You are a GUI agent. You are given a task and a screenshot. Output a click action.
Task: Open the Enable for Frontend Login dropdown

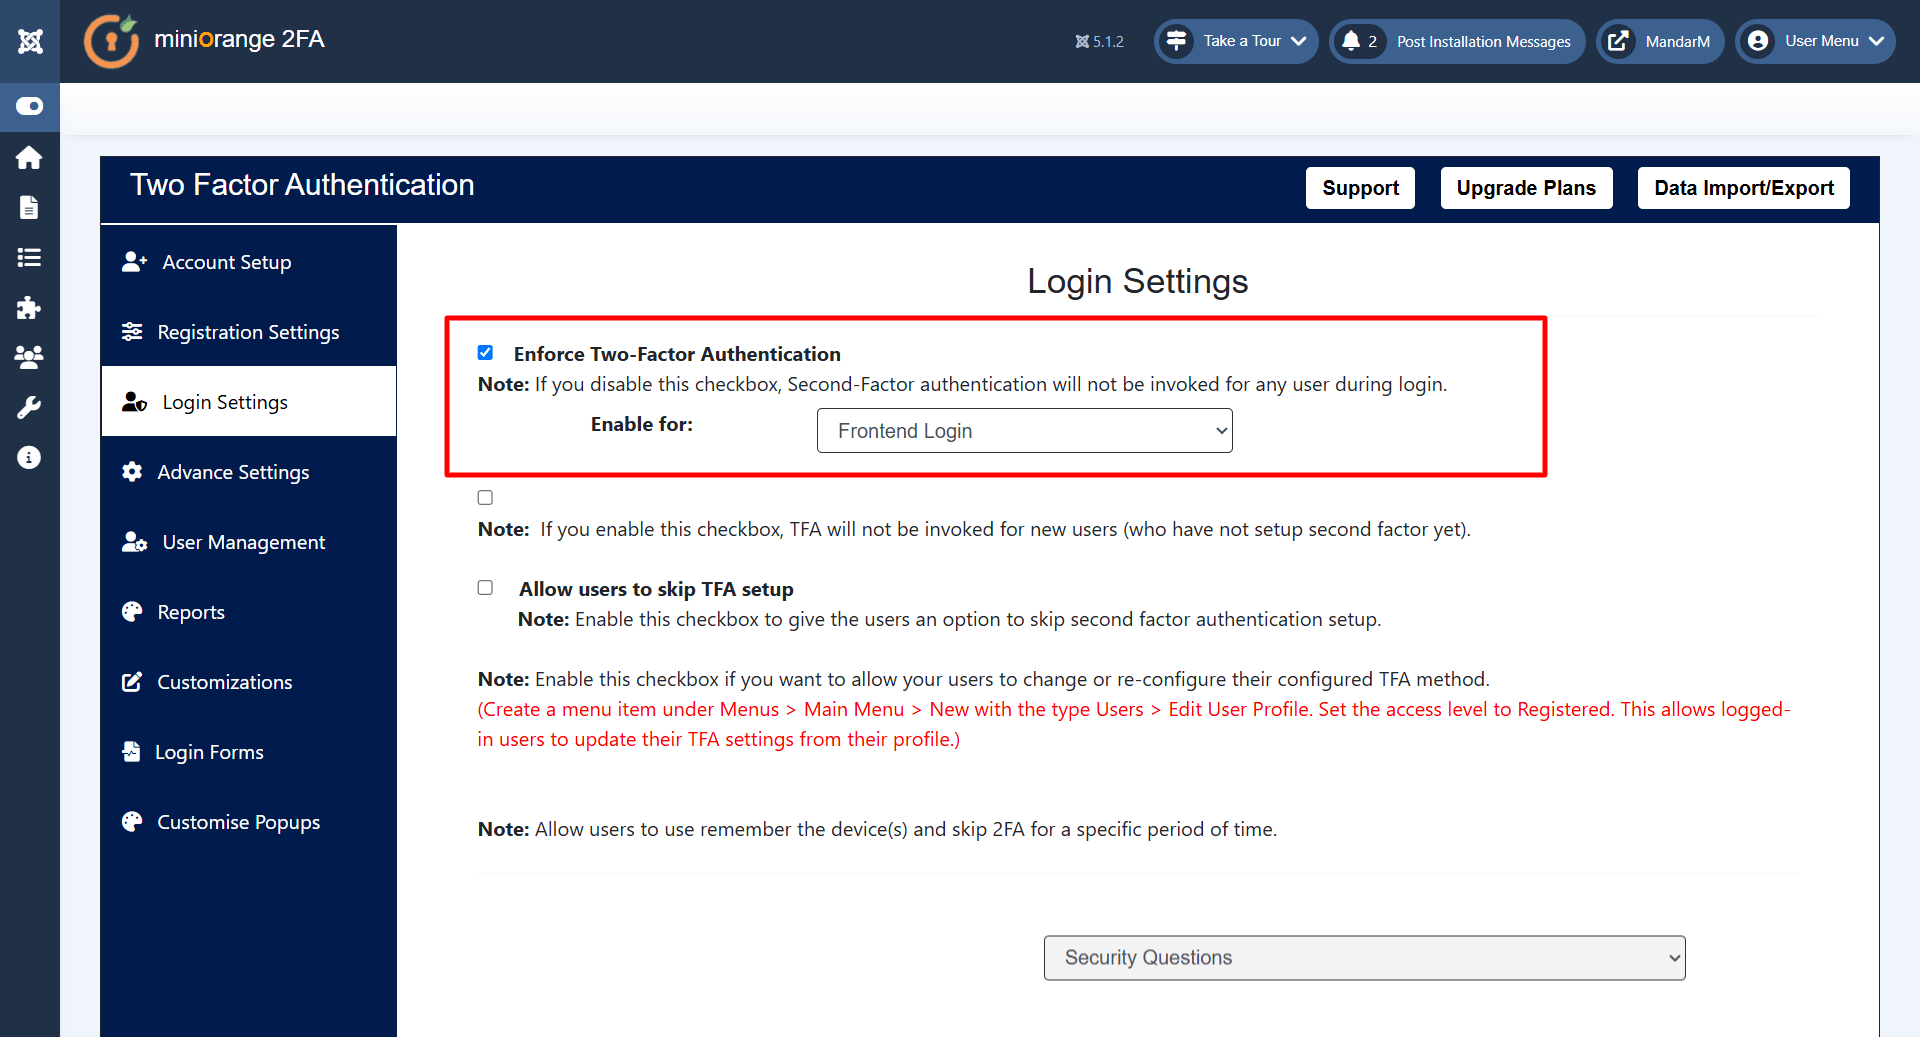1024,431
